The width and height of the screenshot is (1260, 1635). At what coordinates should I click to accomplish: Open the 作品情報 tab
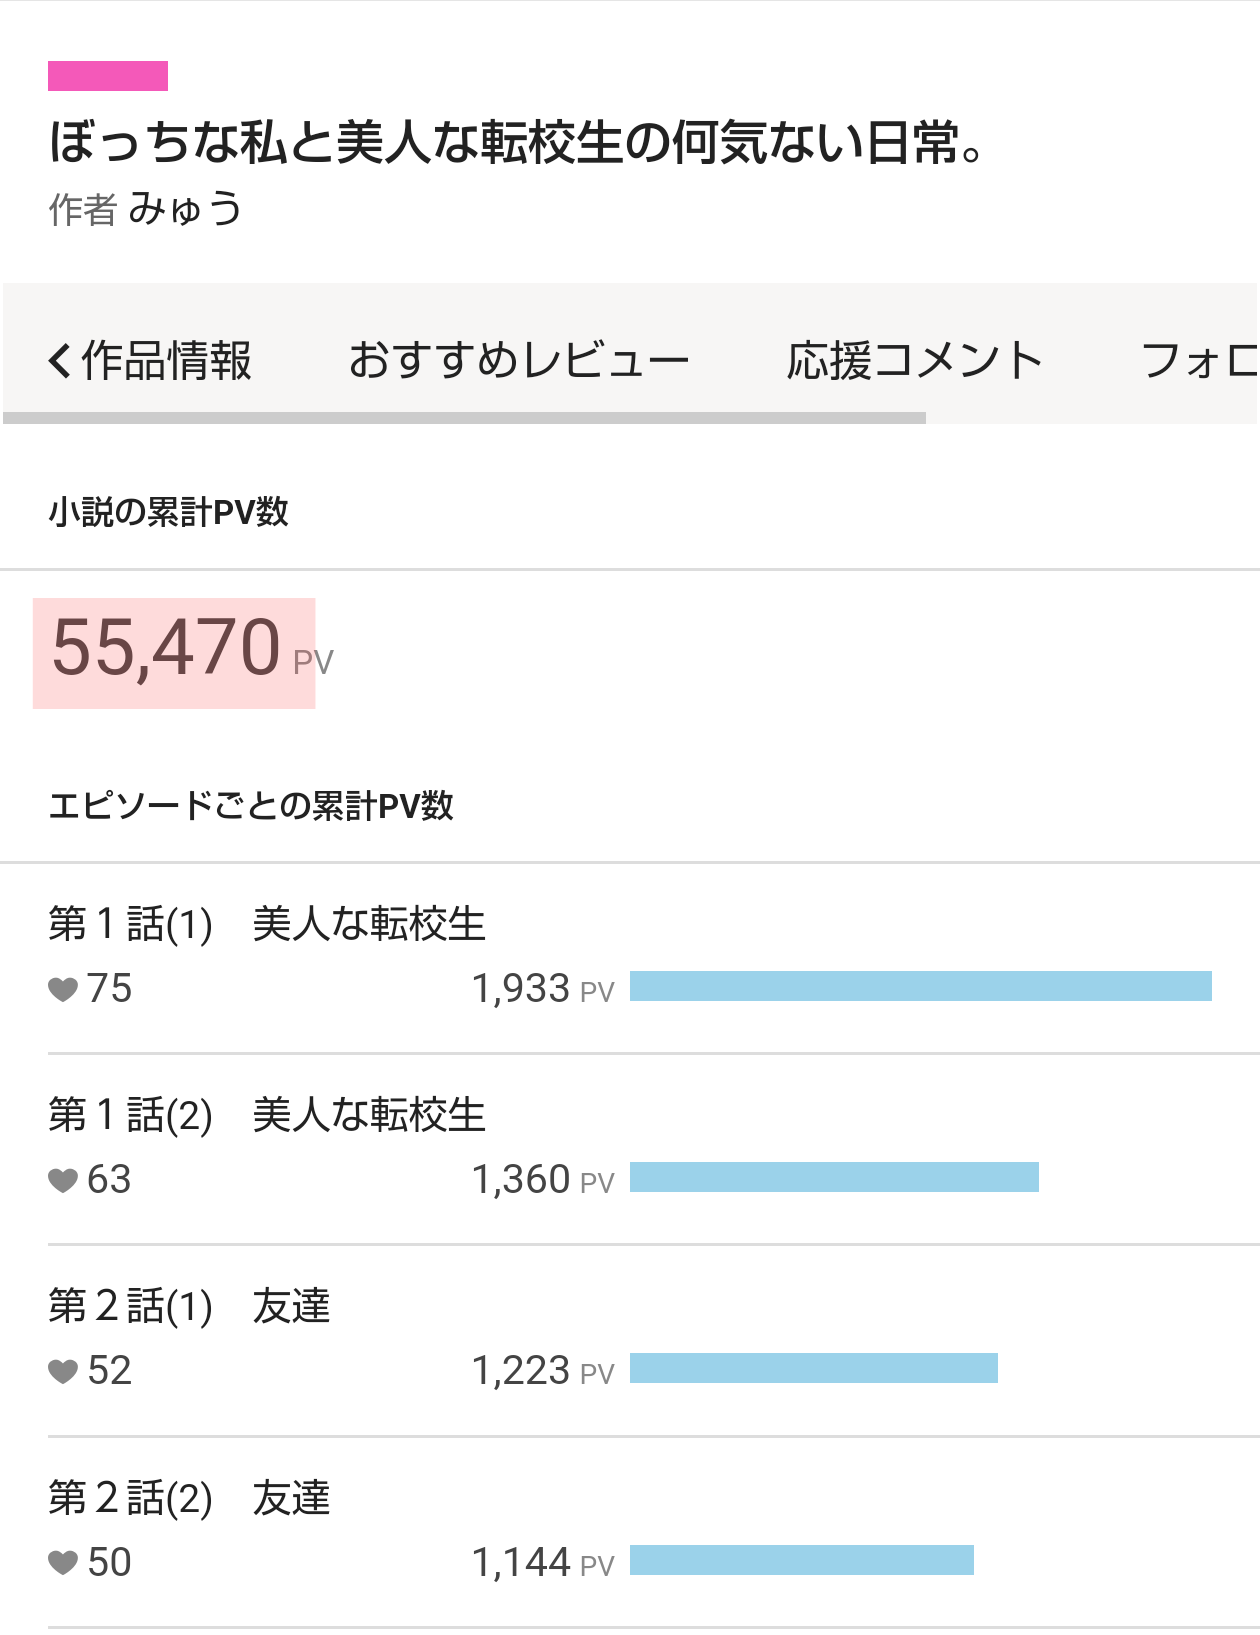[166, 361]
